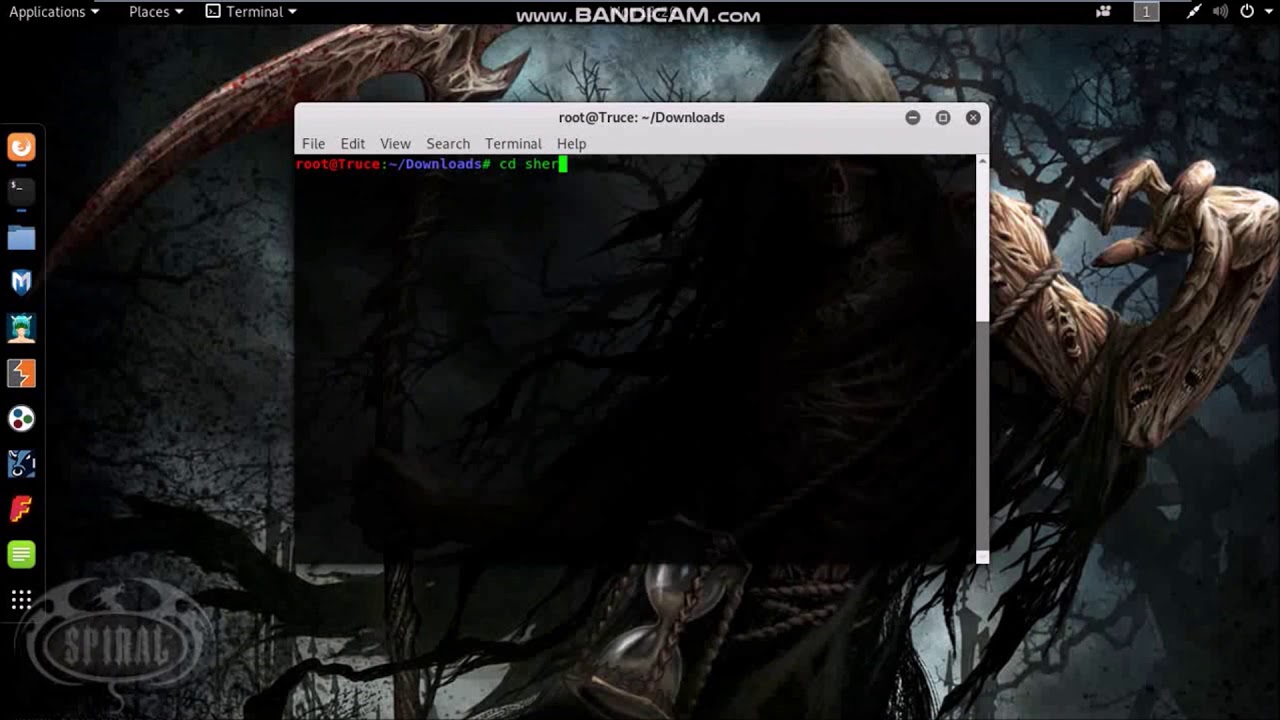This screenshot has width=1280, height=720.
Task: Minimize the terminal window
Action: [912, 118]
